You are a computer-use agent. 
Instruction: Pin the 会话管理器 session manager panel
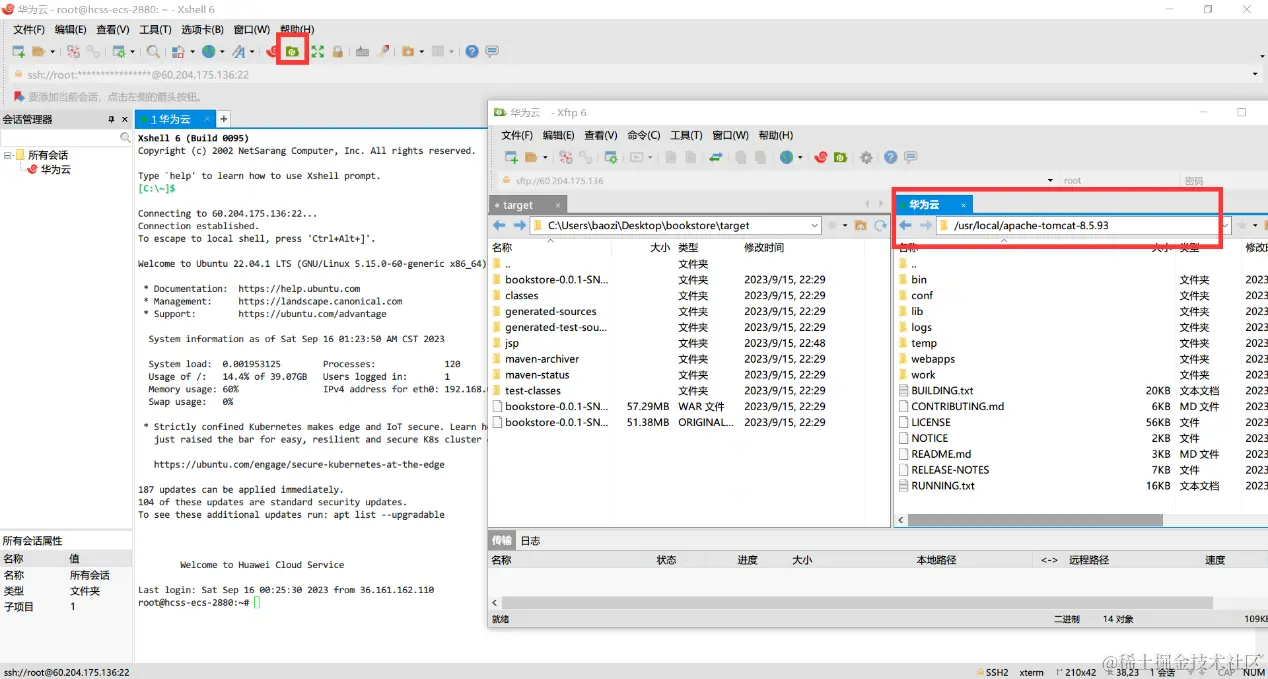pyautogui.click(x=111, y=119)
